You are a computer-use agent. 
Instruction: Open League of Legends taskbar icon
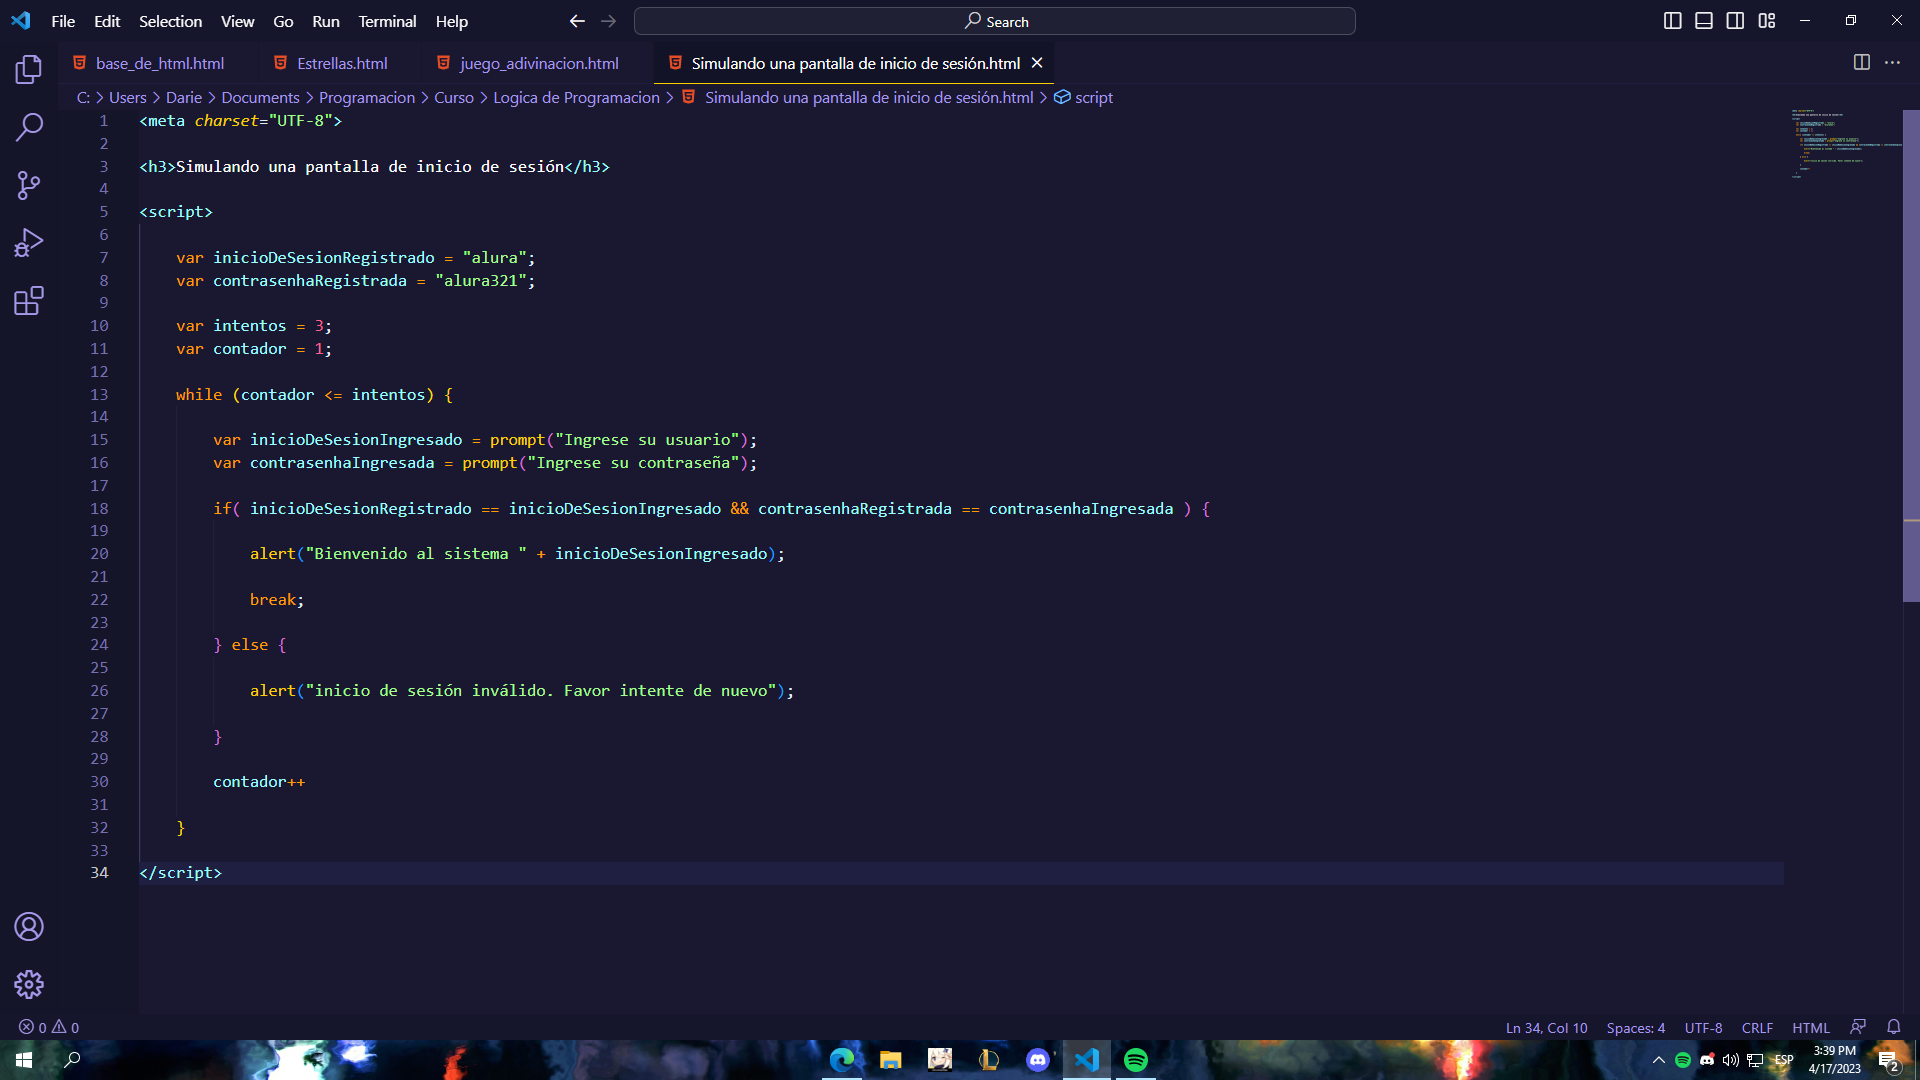(988, 1060)
